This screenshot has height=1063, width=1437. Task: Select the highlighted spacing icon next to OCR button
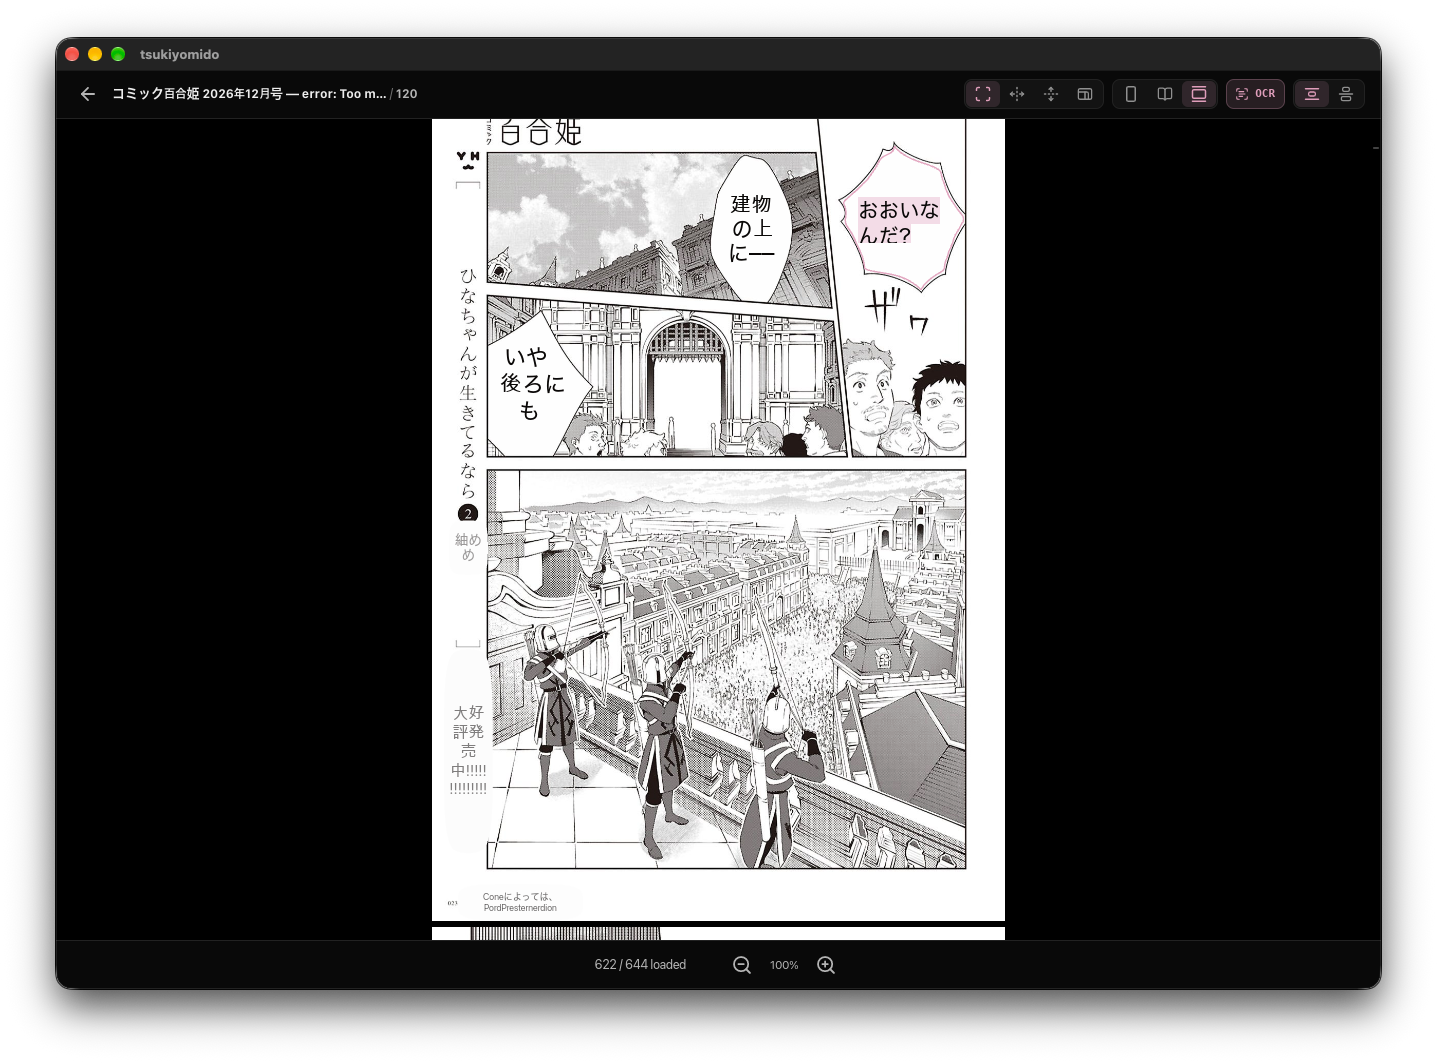tap(1312, 94)
